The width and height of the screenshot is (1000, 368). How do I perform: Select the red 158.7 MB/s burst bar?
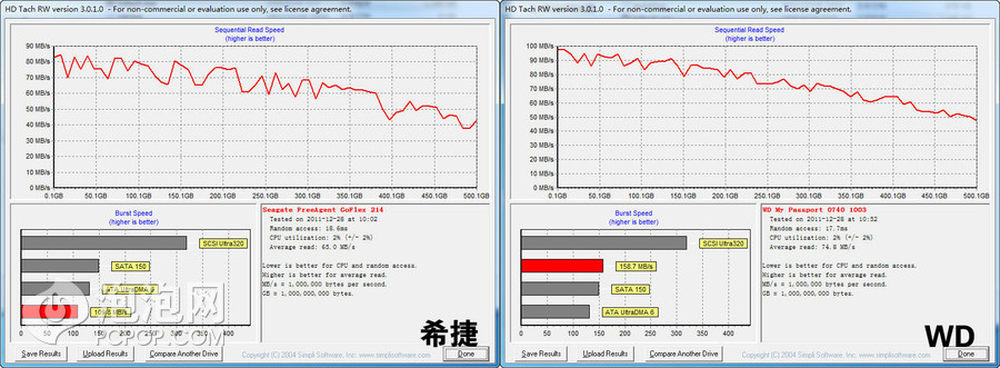[x=562, y=266]
